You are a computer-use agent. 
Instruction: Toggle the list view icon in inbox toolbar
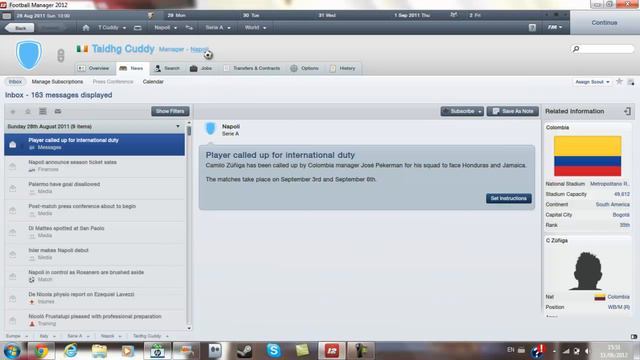point(43,111)
